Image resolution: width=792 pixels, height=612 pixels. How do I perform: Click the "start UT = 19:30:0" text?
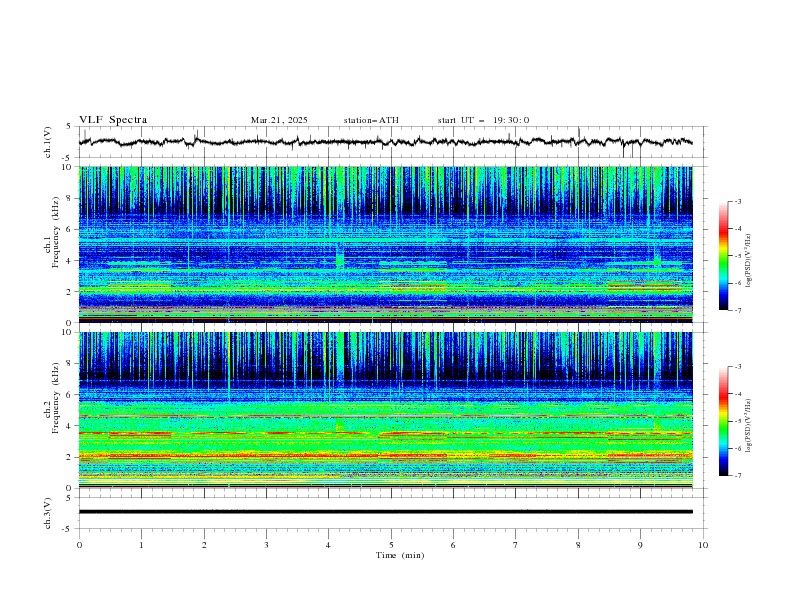(x=483, y=120)
